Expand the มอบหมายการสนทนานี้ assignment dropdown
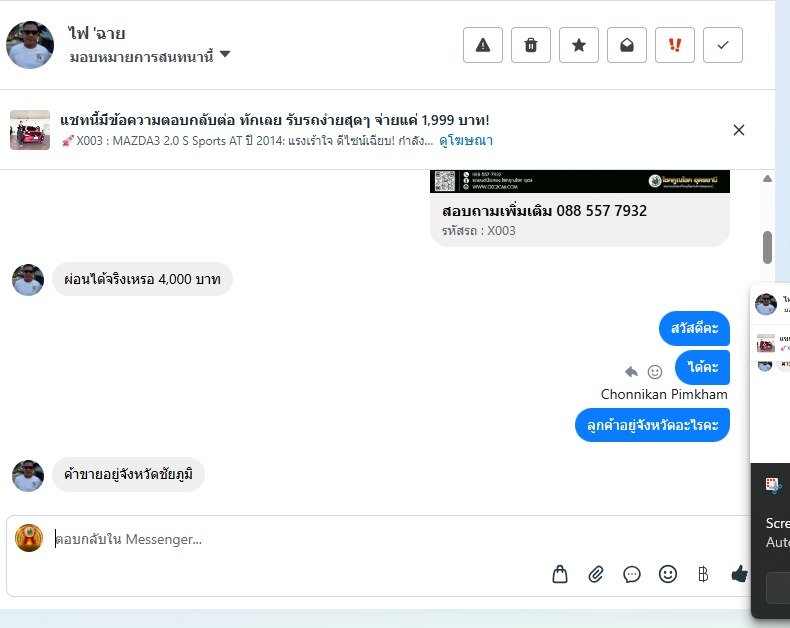 (x=150, y=56)
